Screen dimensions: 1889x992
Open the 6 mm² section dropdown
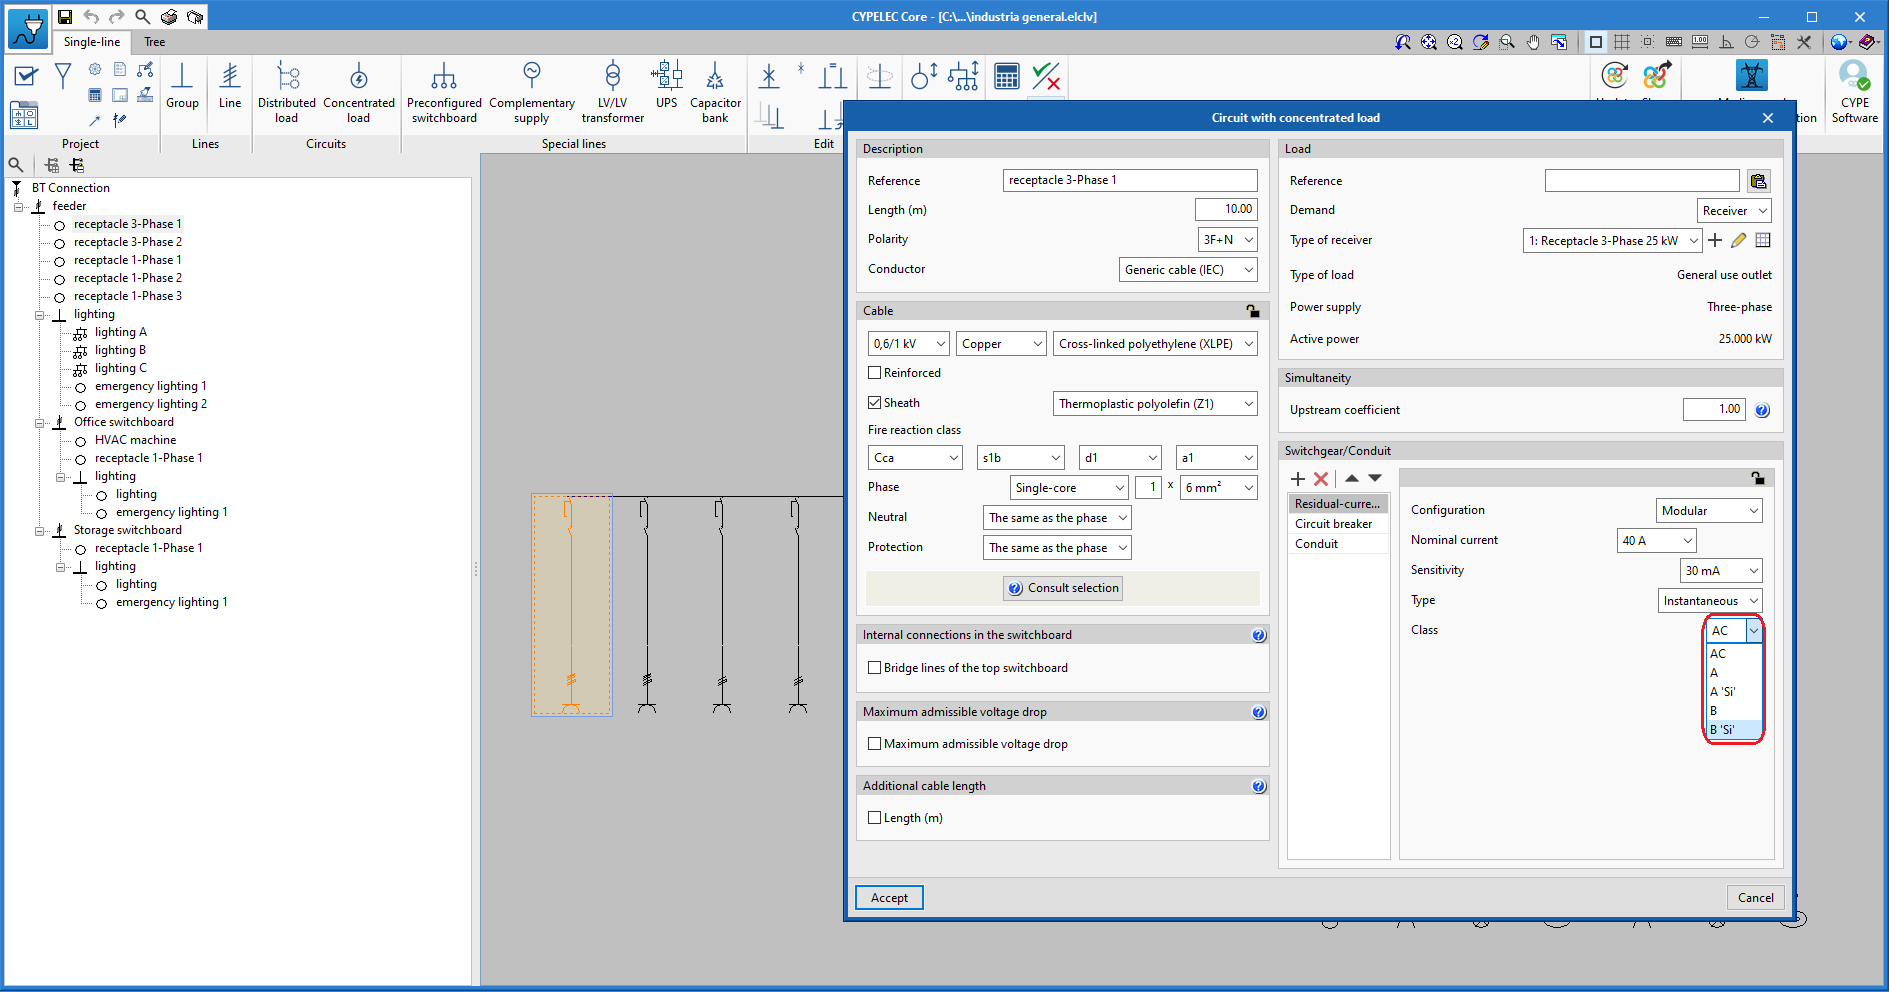(x=1218, y=488)
